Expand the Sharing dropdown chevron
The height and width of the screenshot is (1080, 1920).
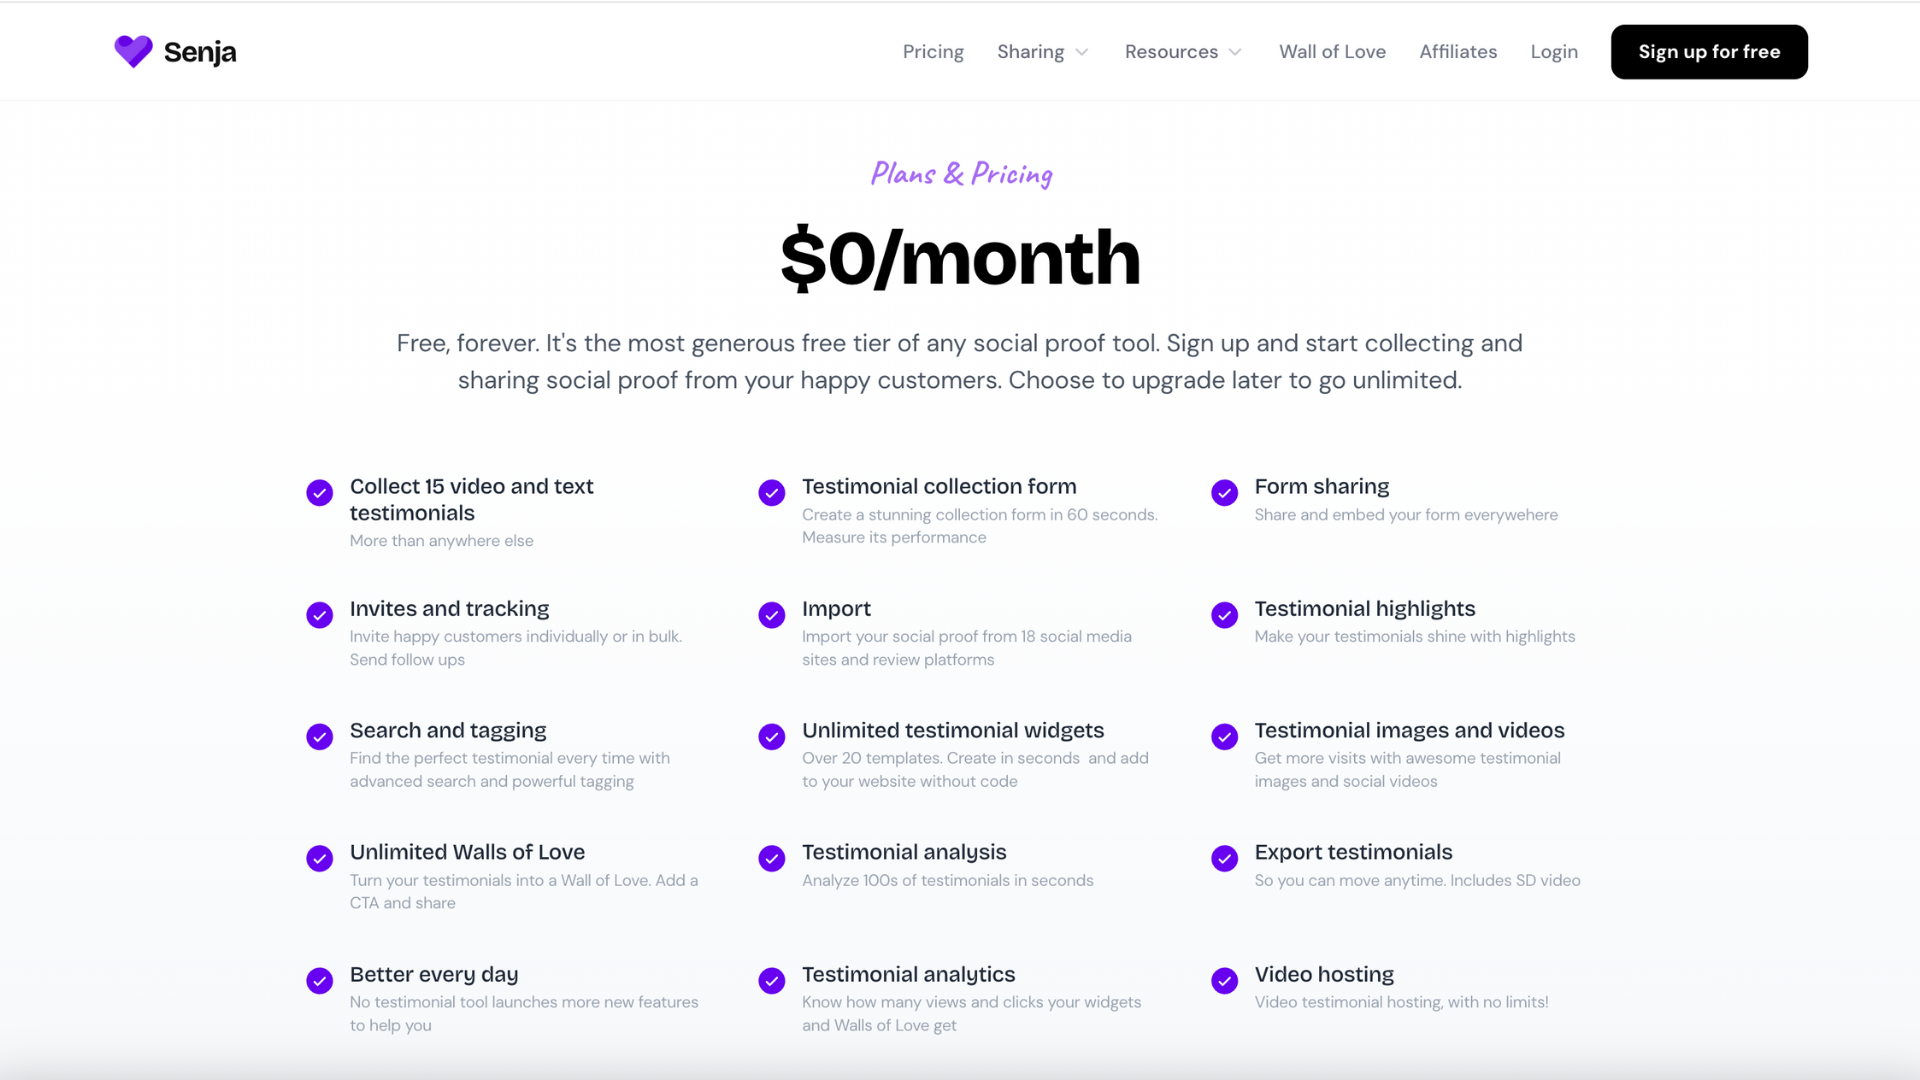tap(1082, 52)
